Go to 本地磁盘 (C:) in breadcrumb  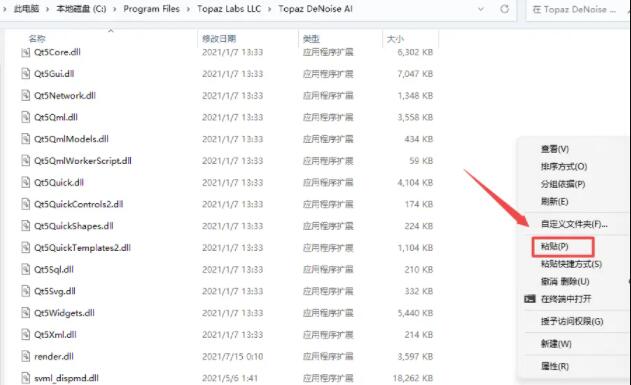click(81, 9)
